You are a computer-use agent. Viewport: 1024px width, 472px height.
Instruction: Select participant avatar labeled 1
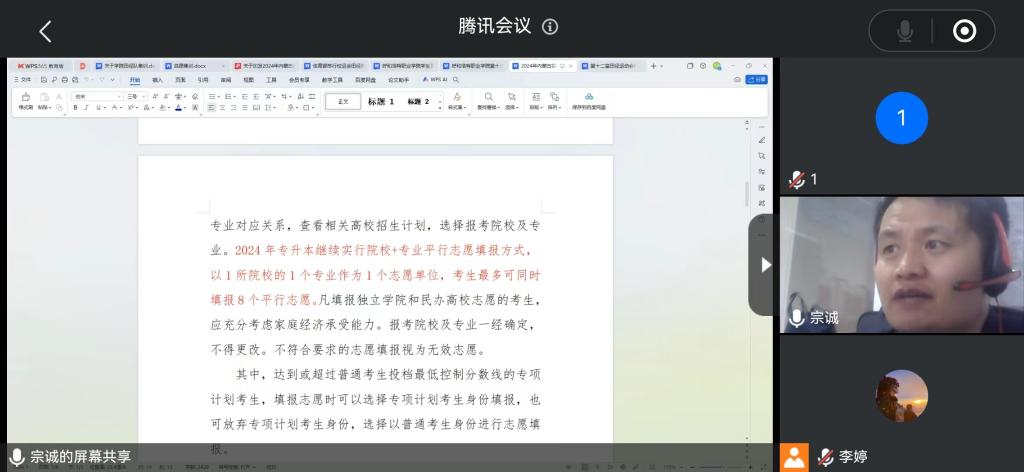point(901,118)
